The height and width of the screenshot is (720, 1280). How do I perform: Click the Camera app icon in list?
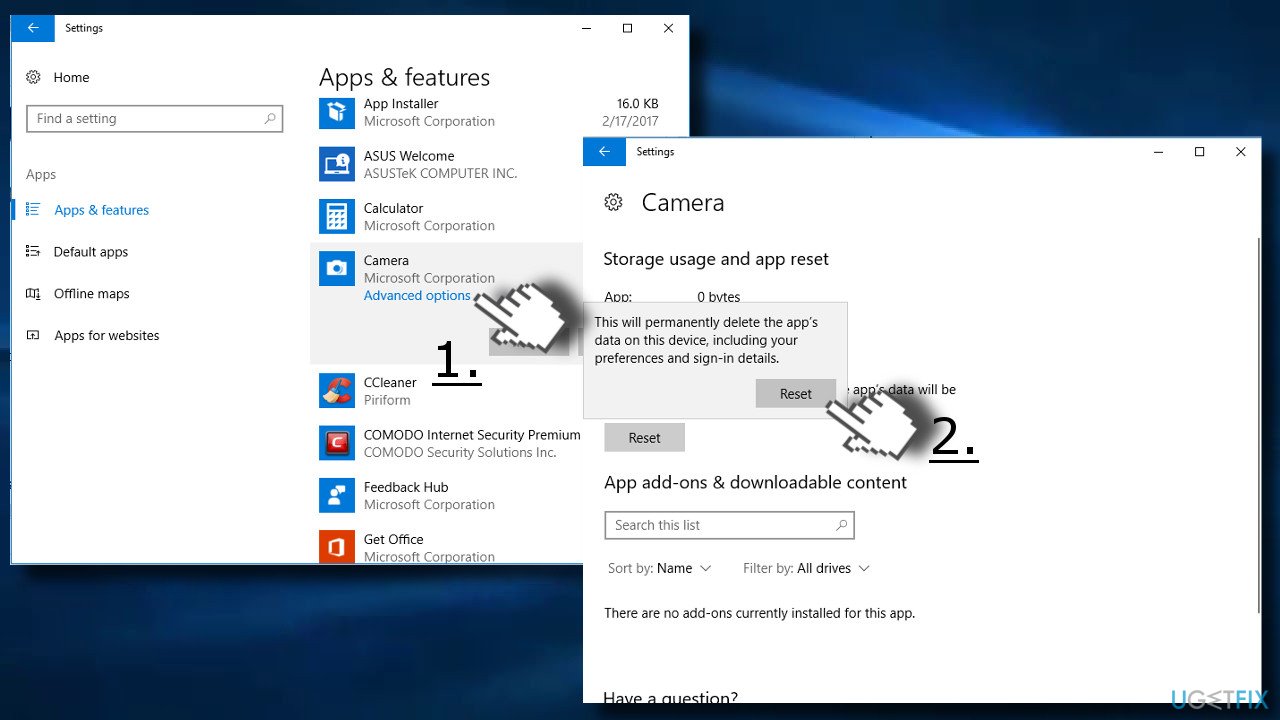click(337, 268)
